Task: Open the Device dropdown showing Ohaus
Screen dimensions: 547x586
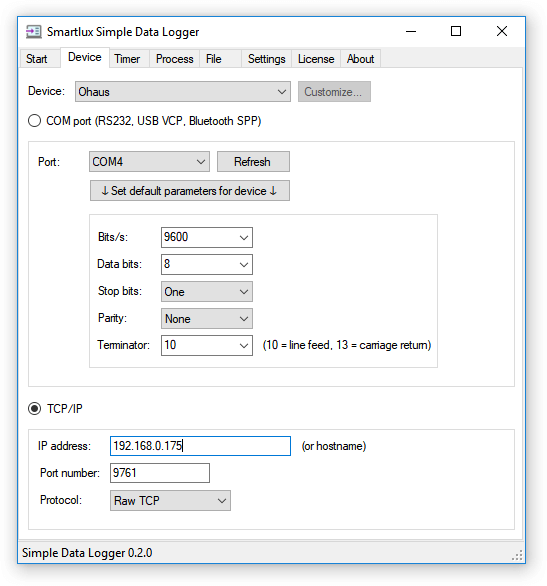Action: [183, 92]
